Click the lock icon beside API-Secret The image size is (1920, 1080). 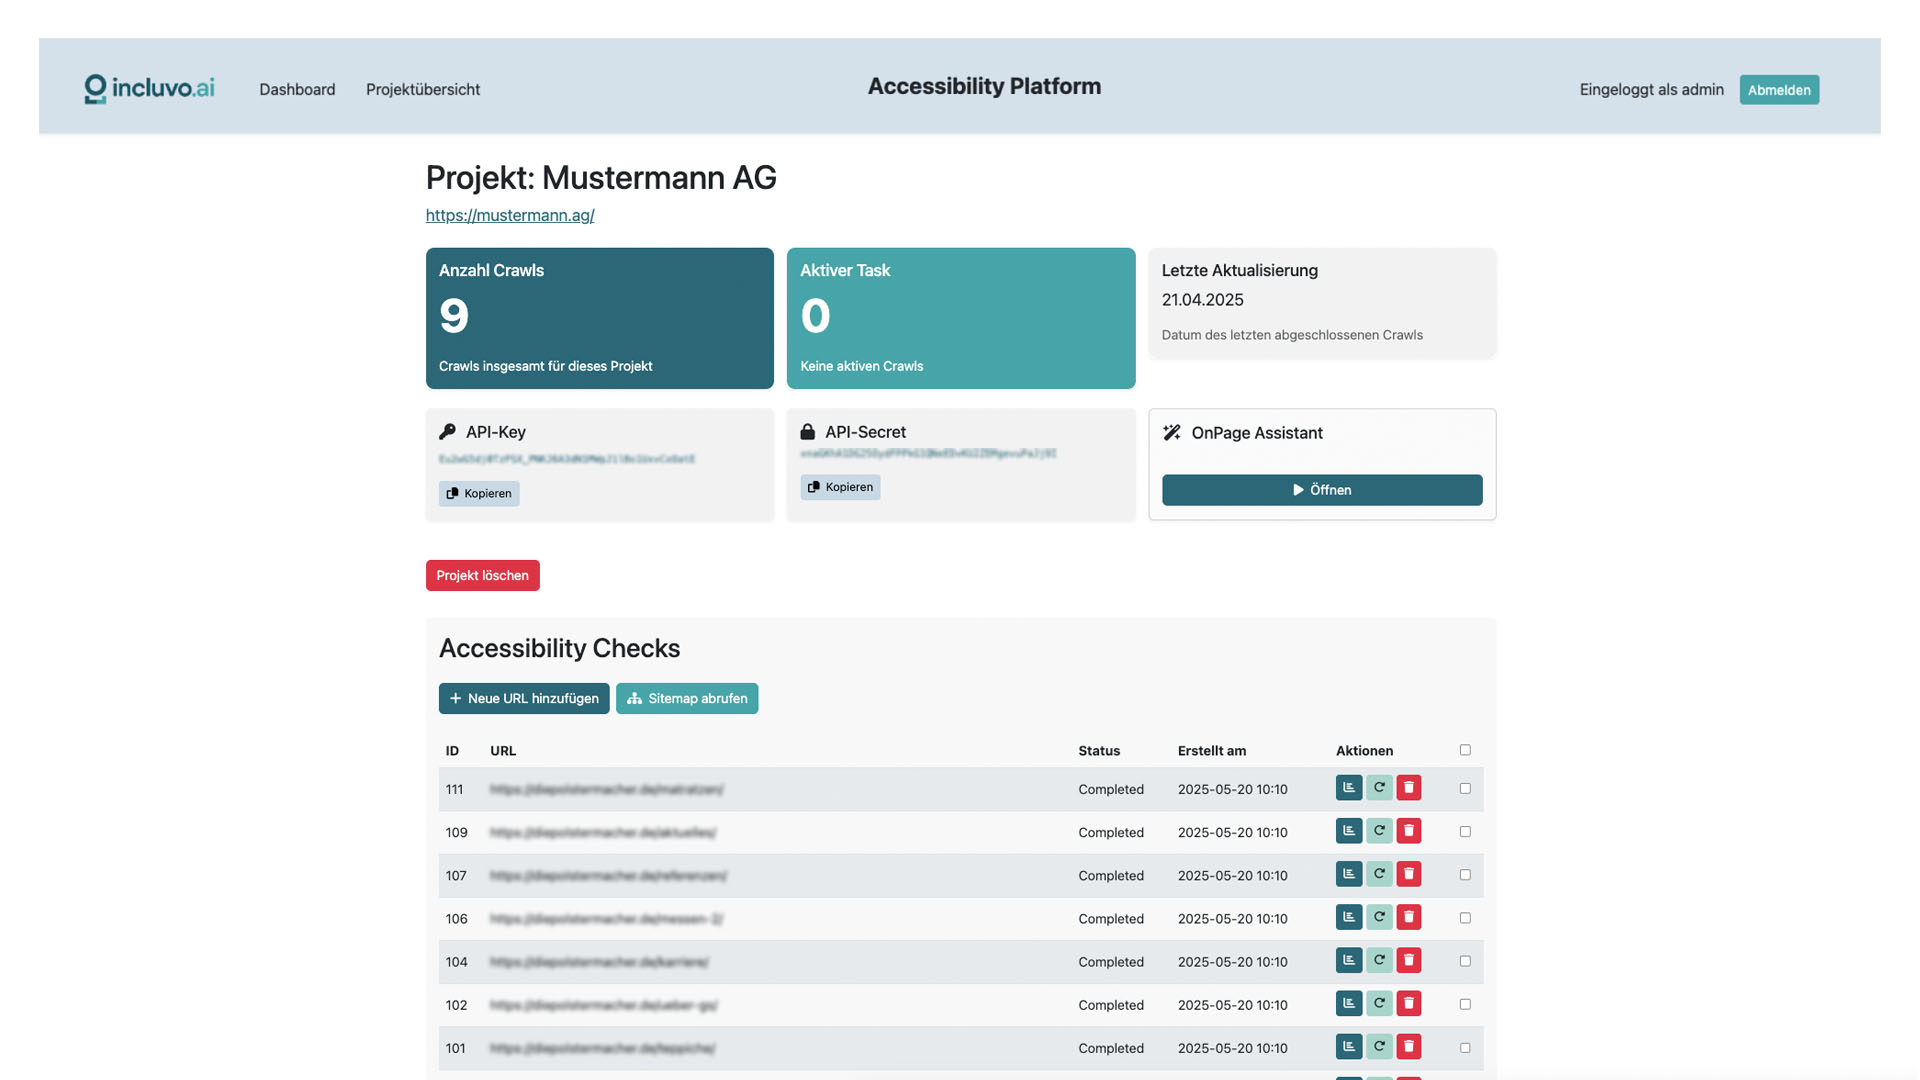[x=808, y=431]
